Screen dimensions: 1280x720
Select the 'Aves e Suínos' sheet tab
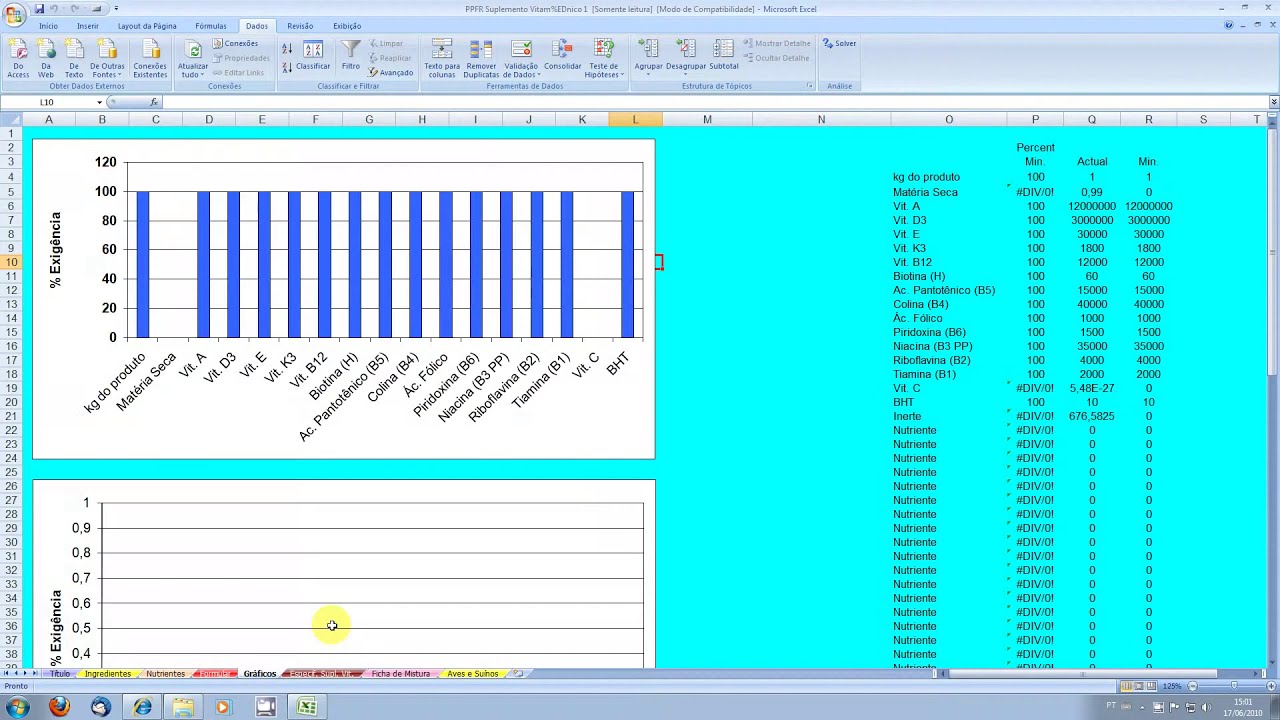(x=472, y=674)
